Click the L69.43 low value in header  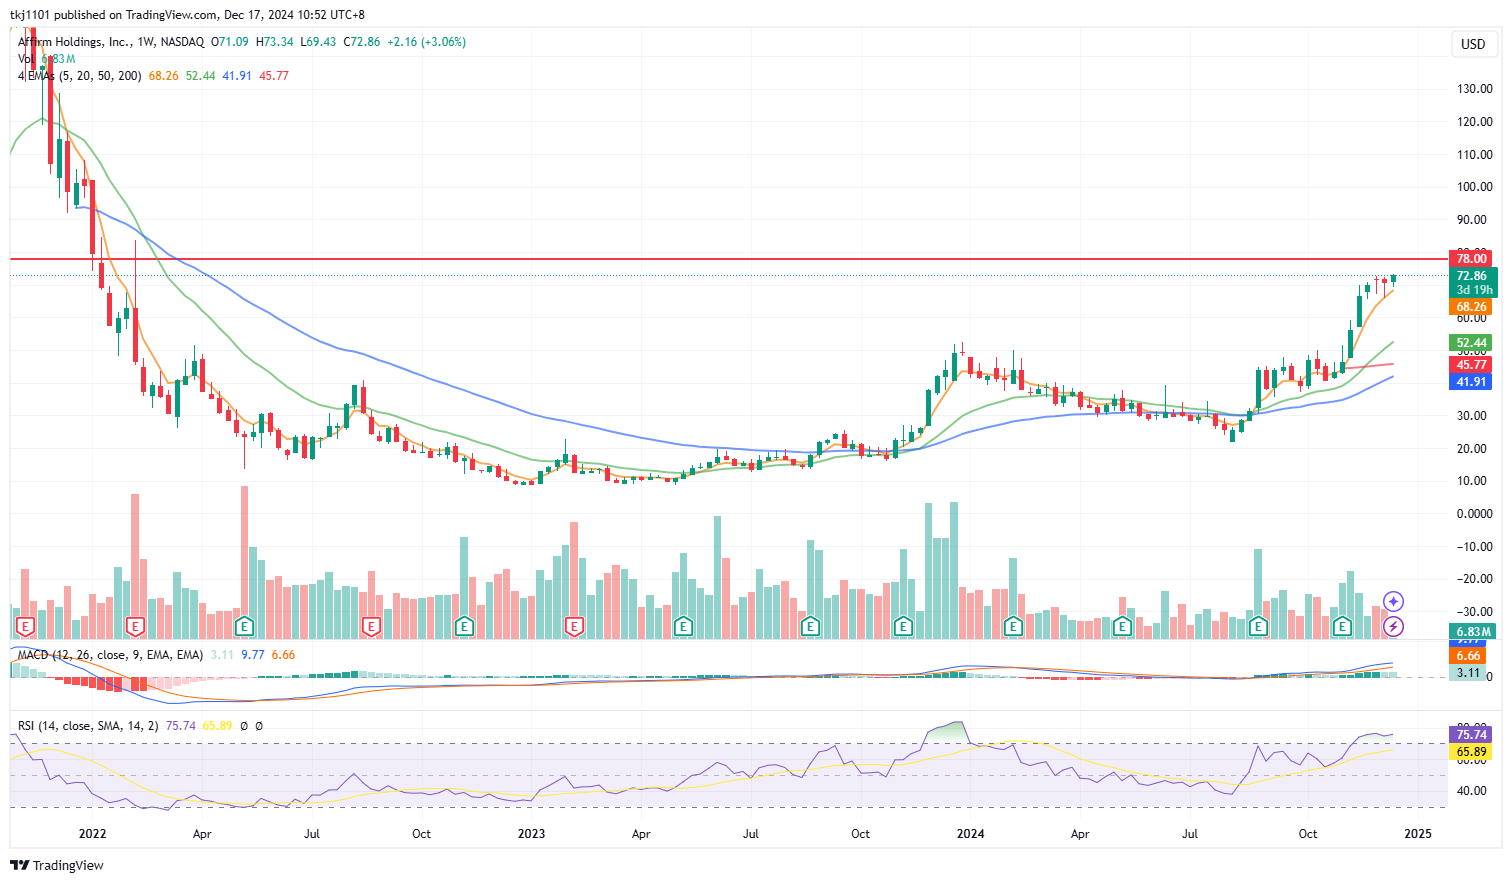pos(318,42)
